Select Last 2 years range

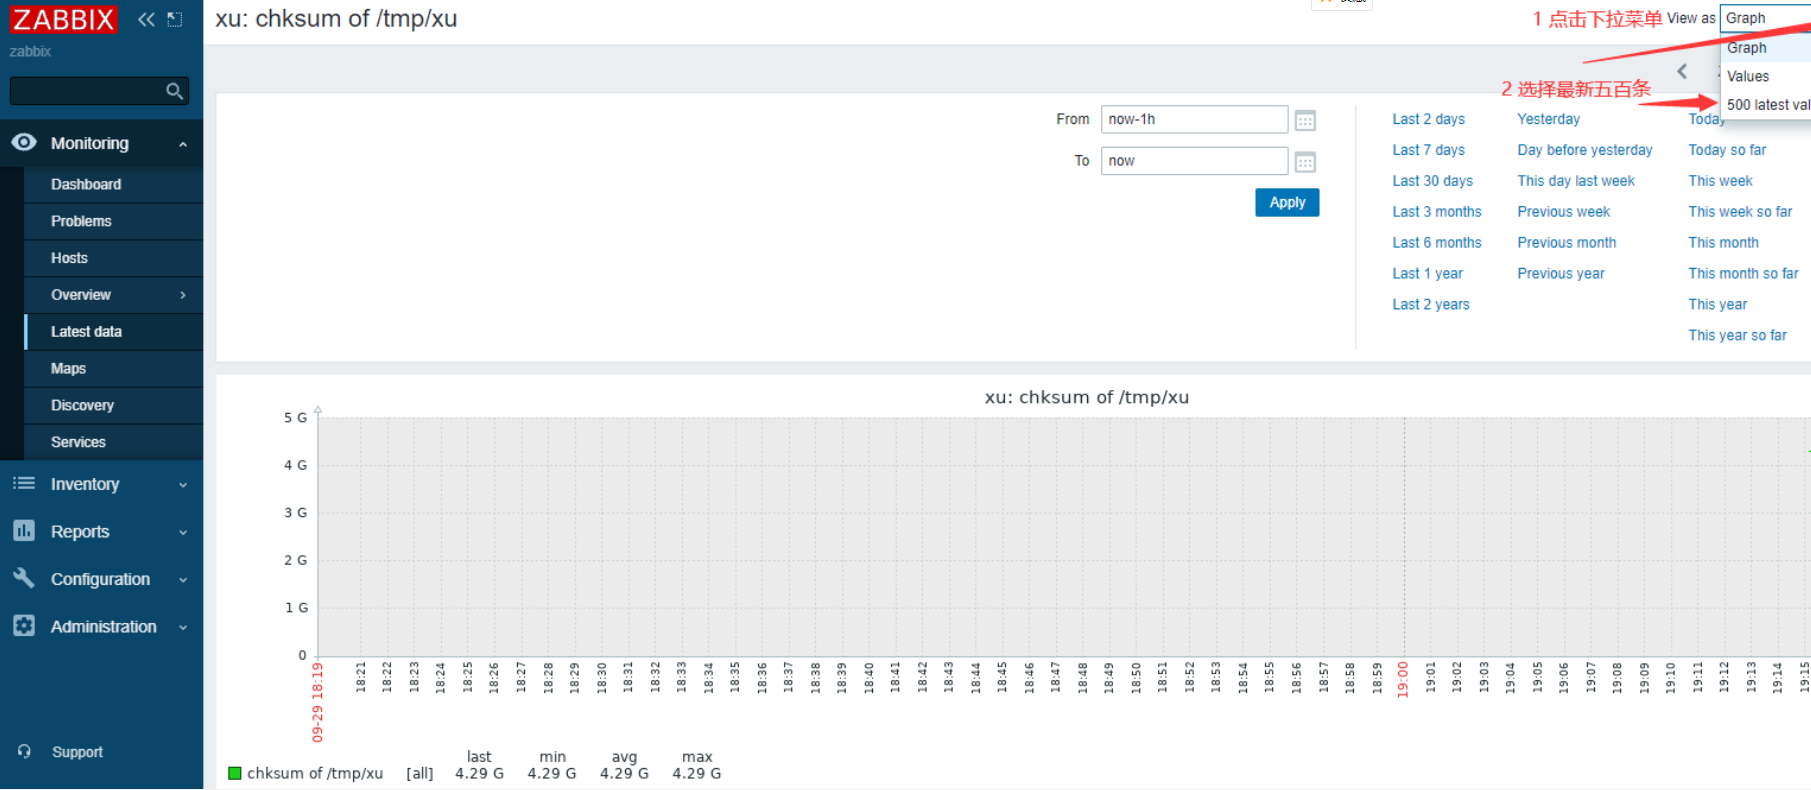point(1431,305)
